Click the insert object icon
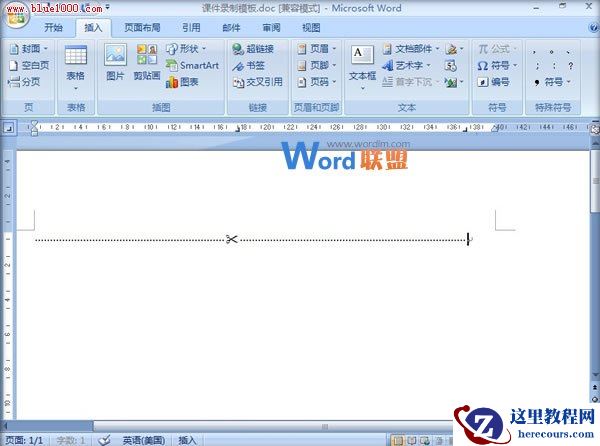 [451, 82]
